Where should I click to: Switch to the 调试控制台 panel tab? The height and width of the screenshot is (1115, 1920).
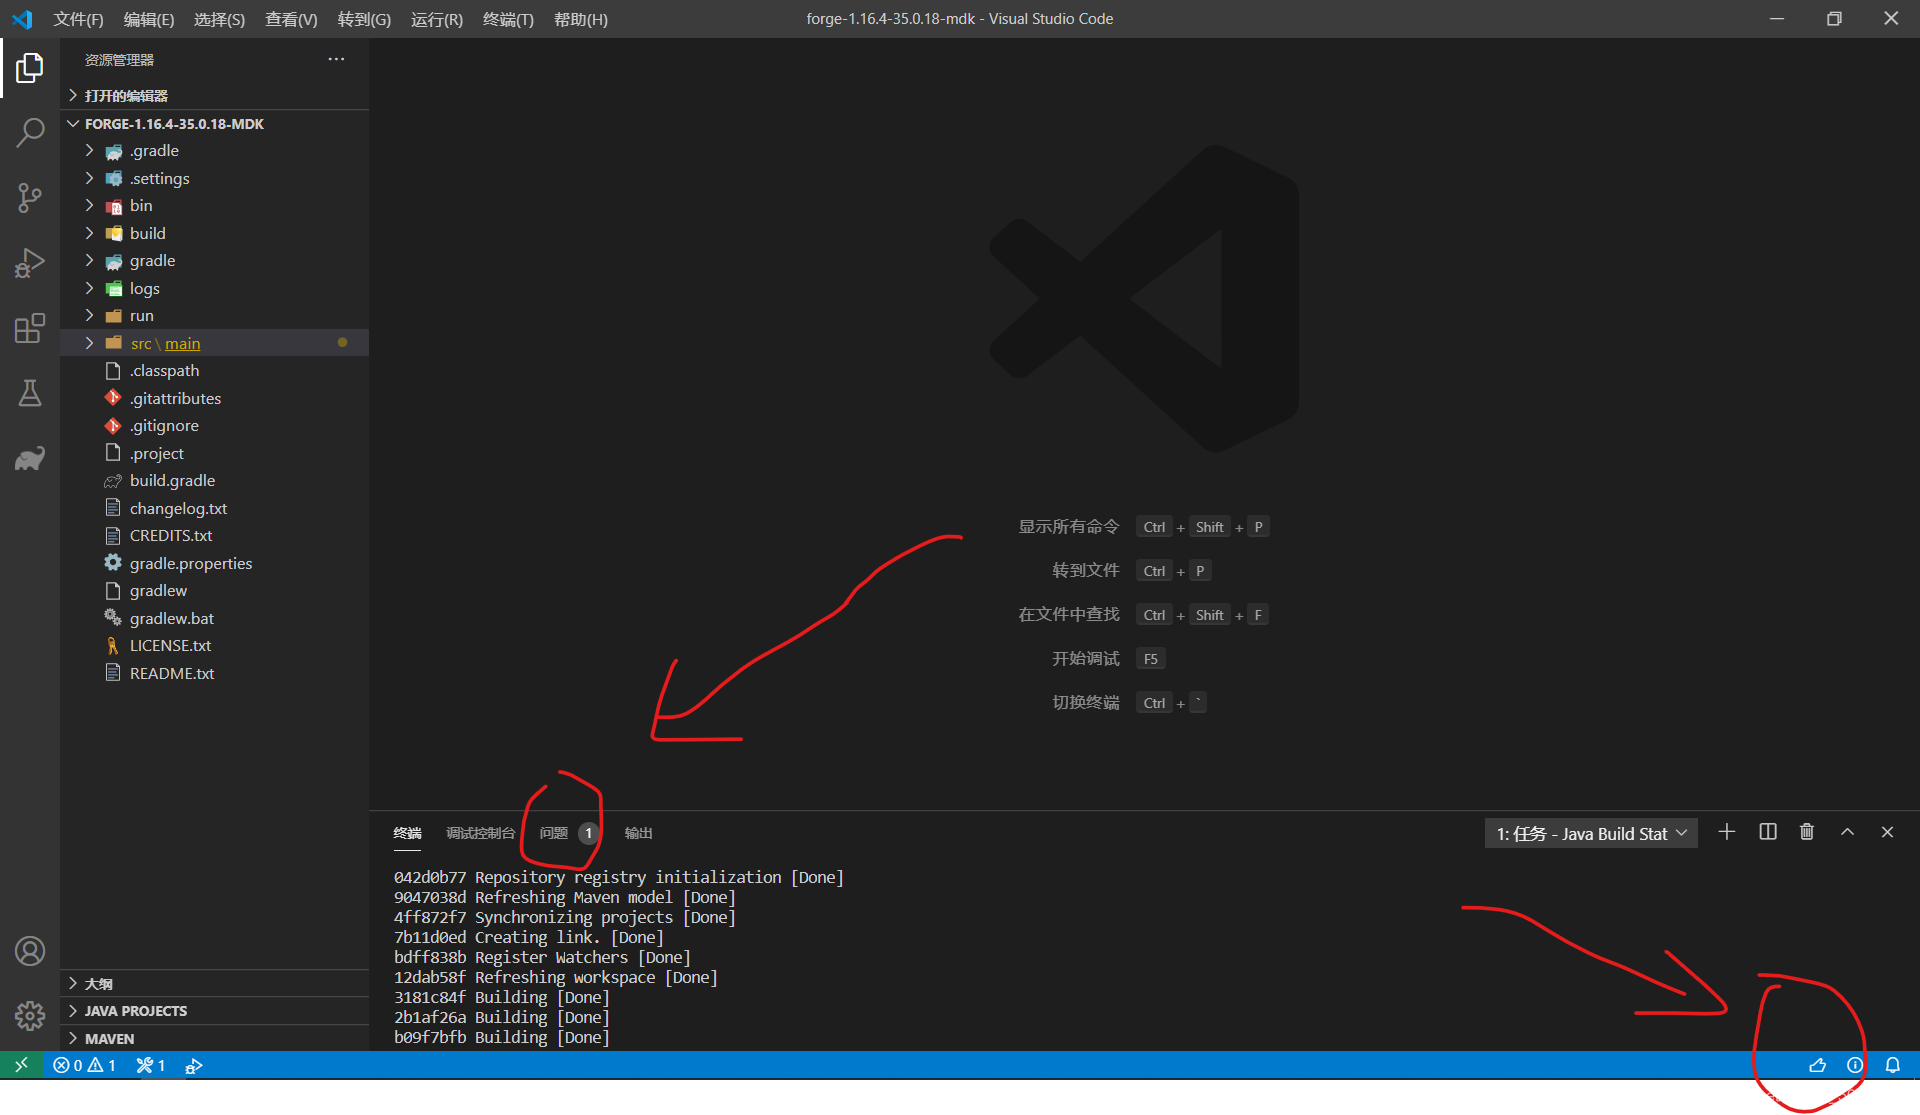pyautogui.click(x=480, y=833)
